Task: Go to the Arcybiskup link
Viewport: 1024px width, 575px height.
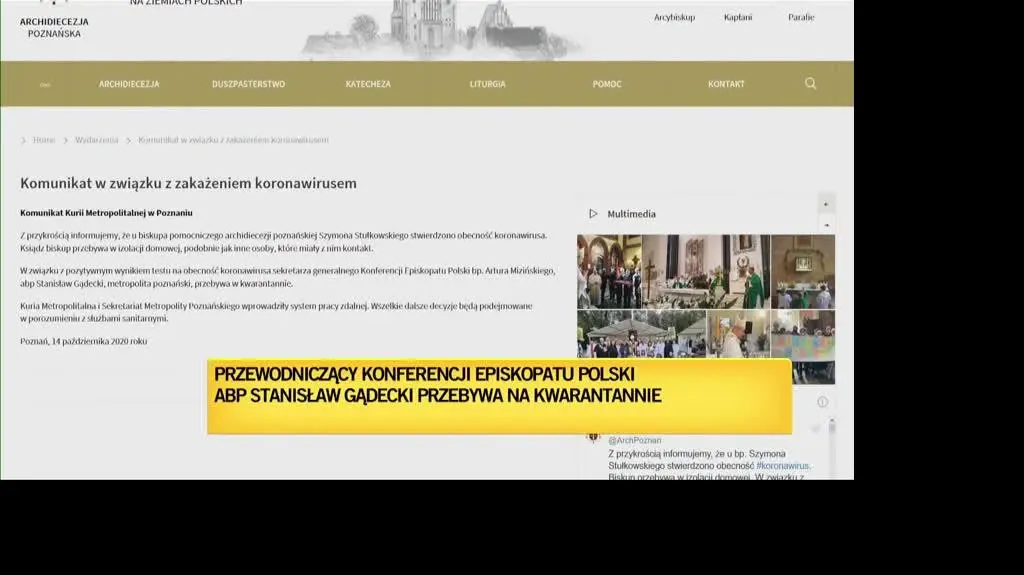Action: point(675,18)
